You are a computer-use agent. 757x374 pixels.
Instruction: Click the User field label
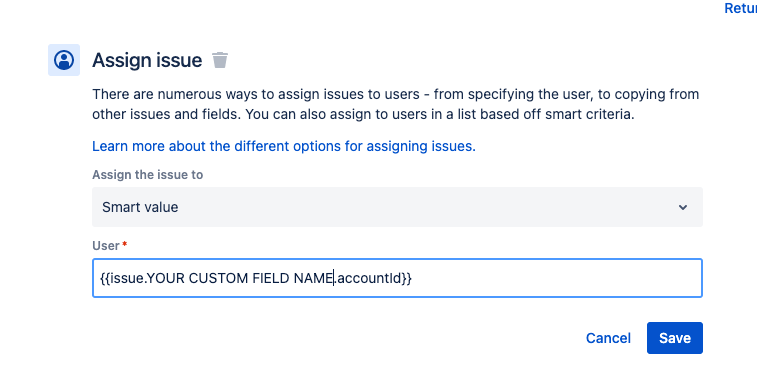click(x=106, y=246)
